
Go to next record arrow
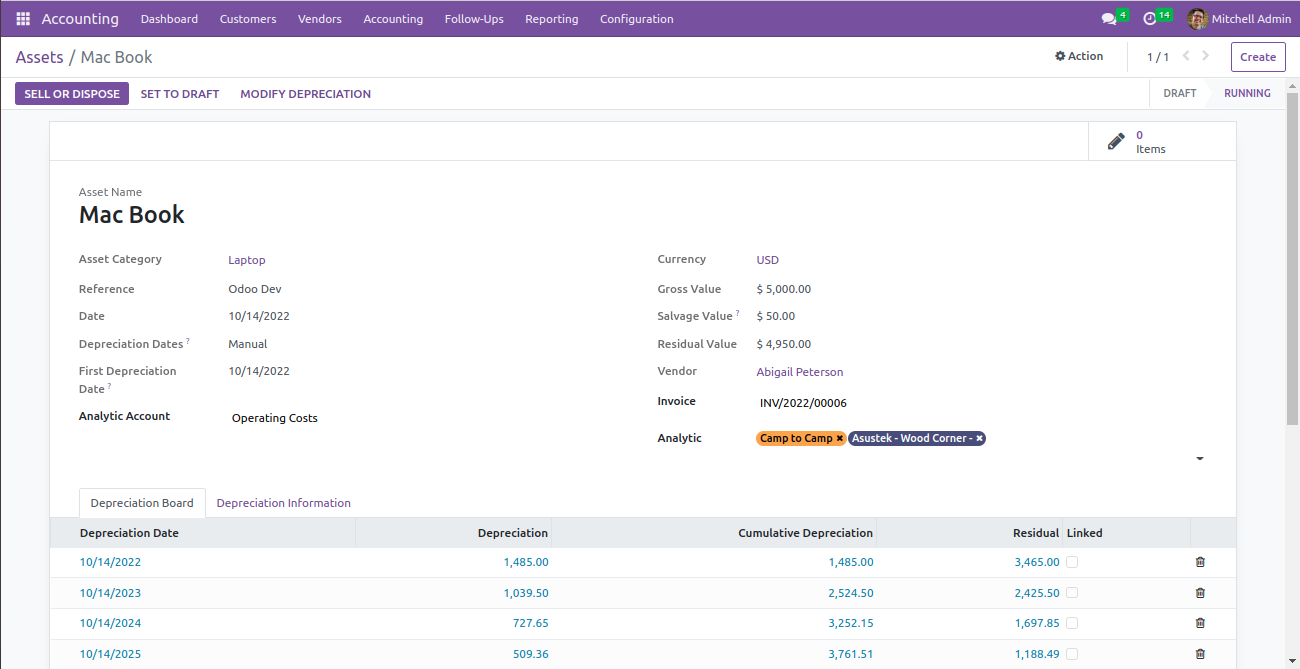(x=1206, y=57)
